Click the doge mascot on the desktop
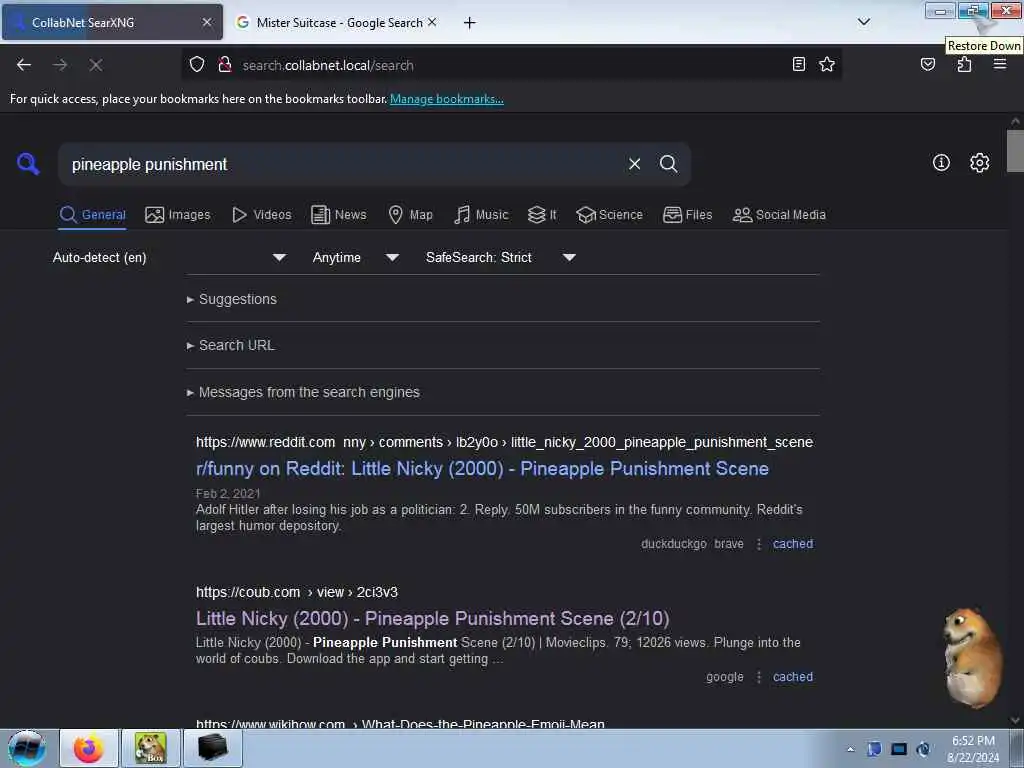 972,658
